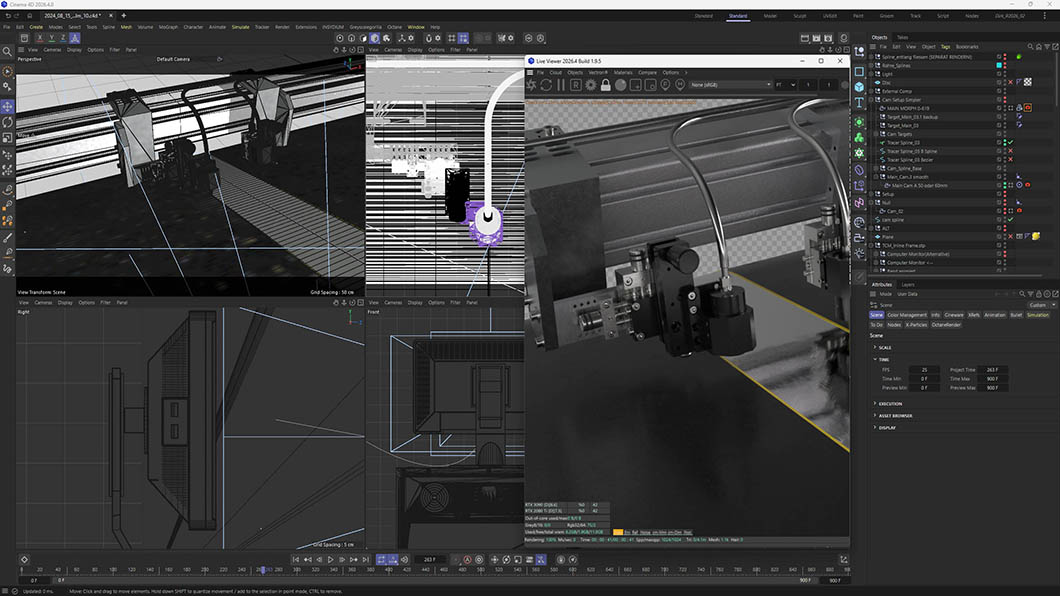
Task: Select the Rotate tool in left toolbar
Action: click(7, 122)
